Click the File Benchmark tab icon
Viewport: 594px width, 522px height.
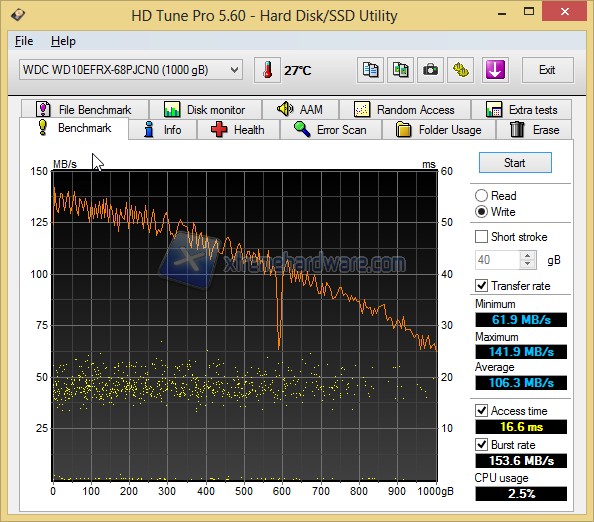click(x=43, y=109)
